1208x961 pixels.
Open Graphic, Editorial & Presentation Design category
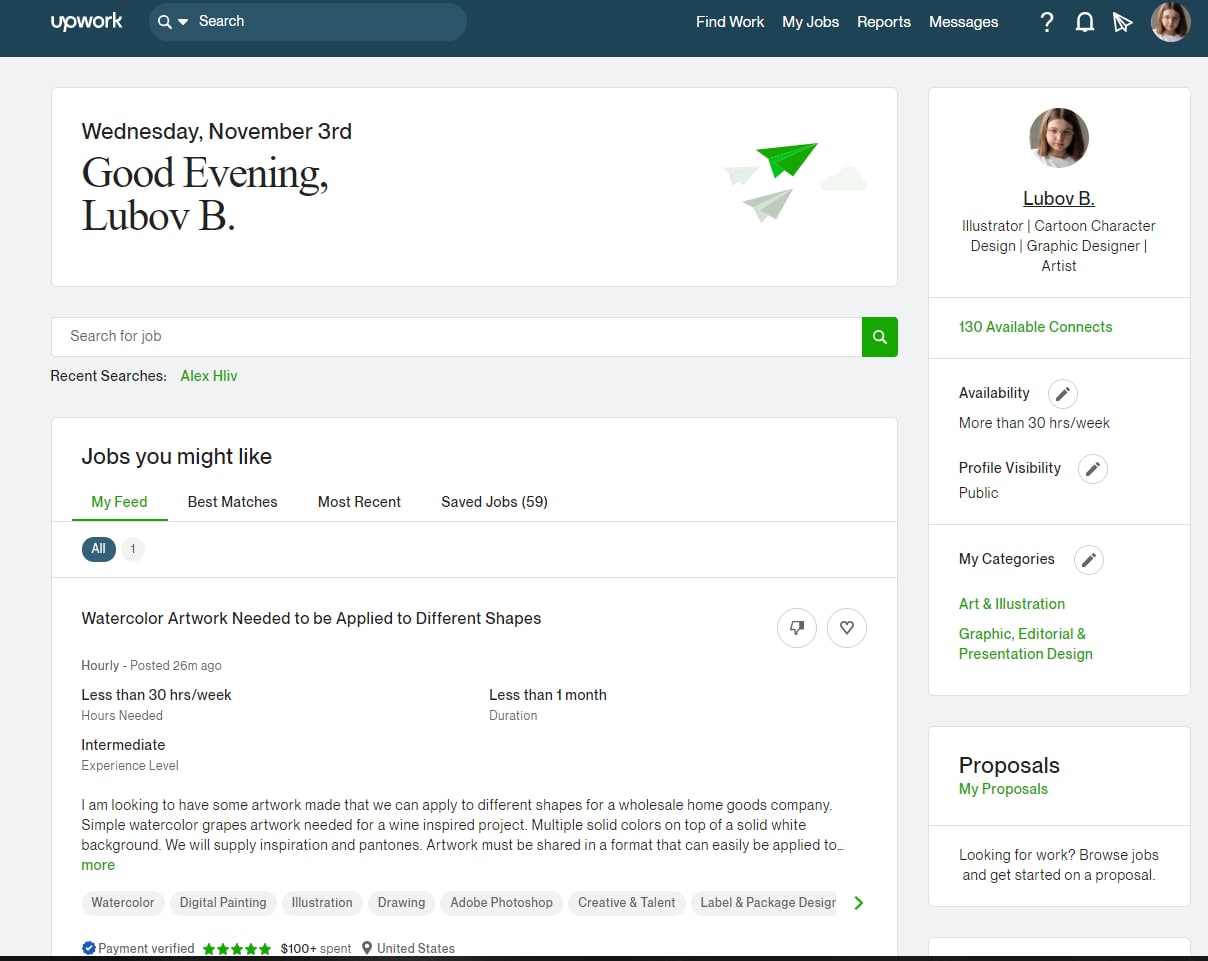point(1026,644)
